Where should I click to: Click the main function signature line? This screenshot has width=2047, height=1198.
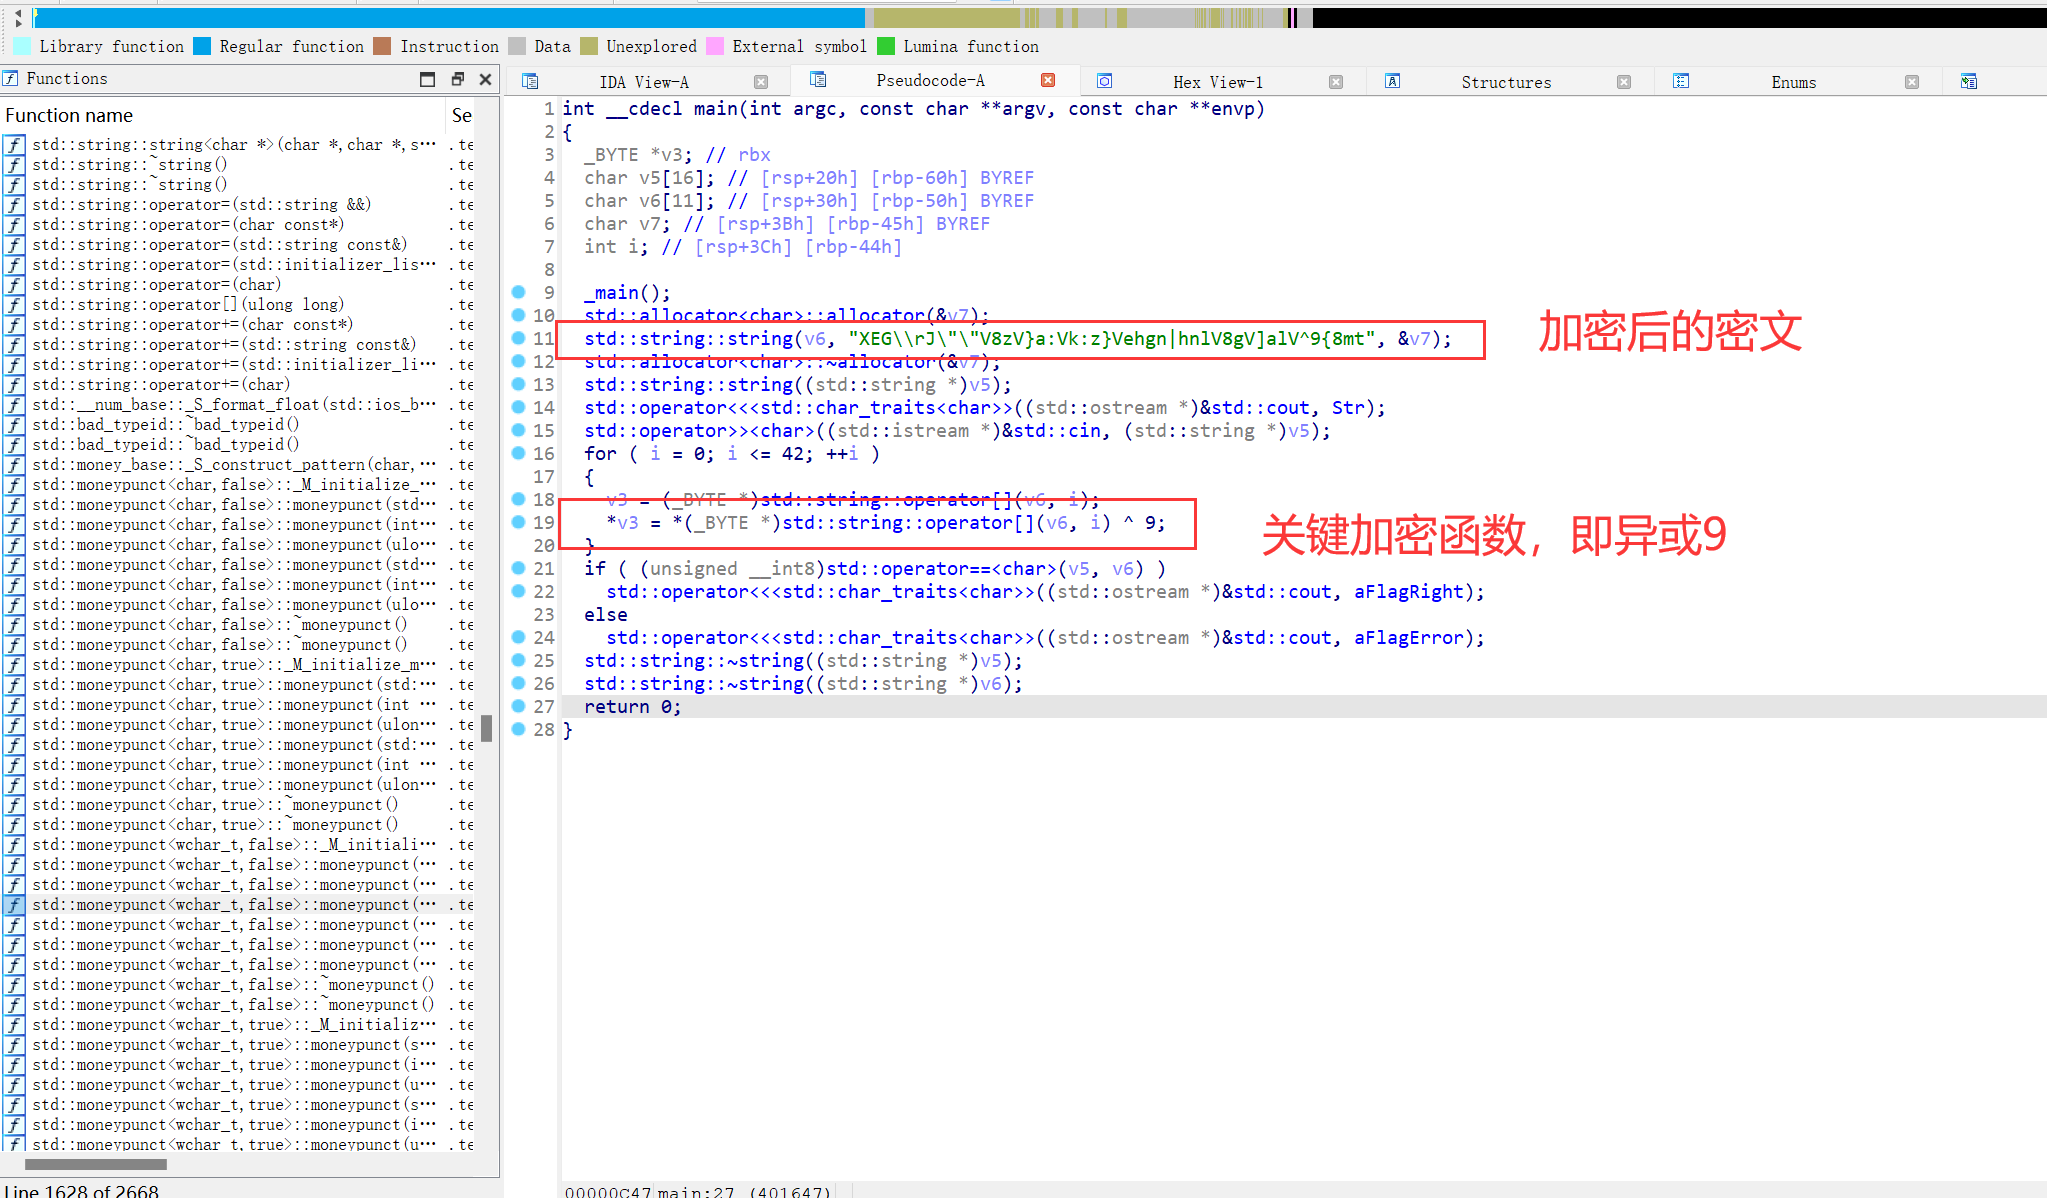[913, 109]
